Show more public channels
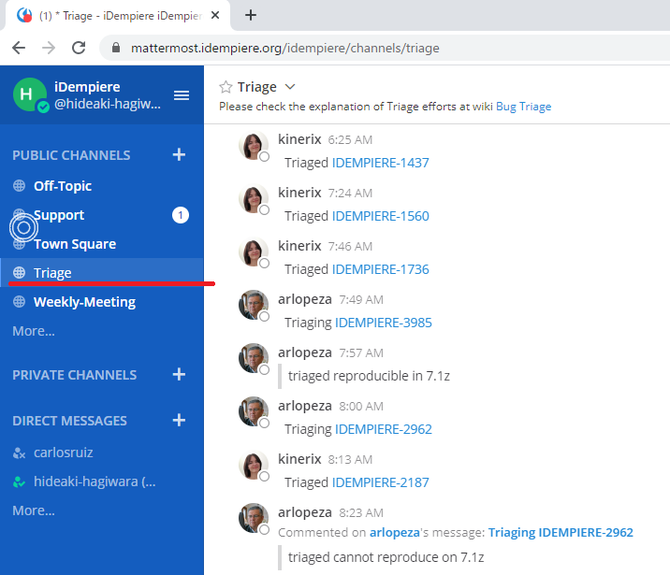 point(33,331)
